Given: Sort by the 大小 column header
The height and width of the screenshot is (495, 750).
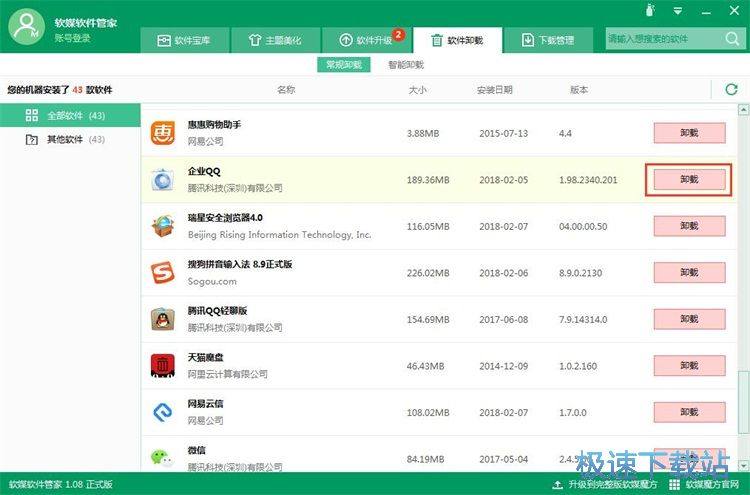Looking at the screenshot, I should (418, 89).
